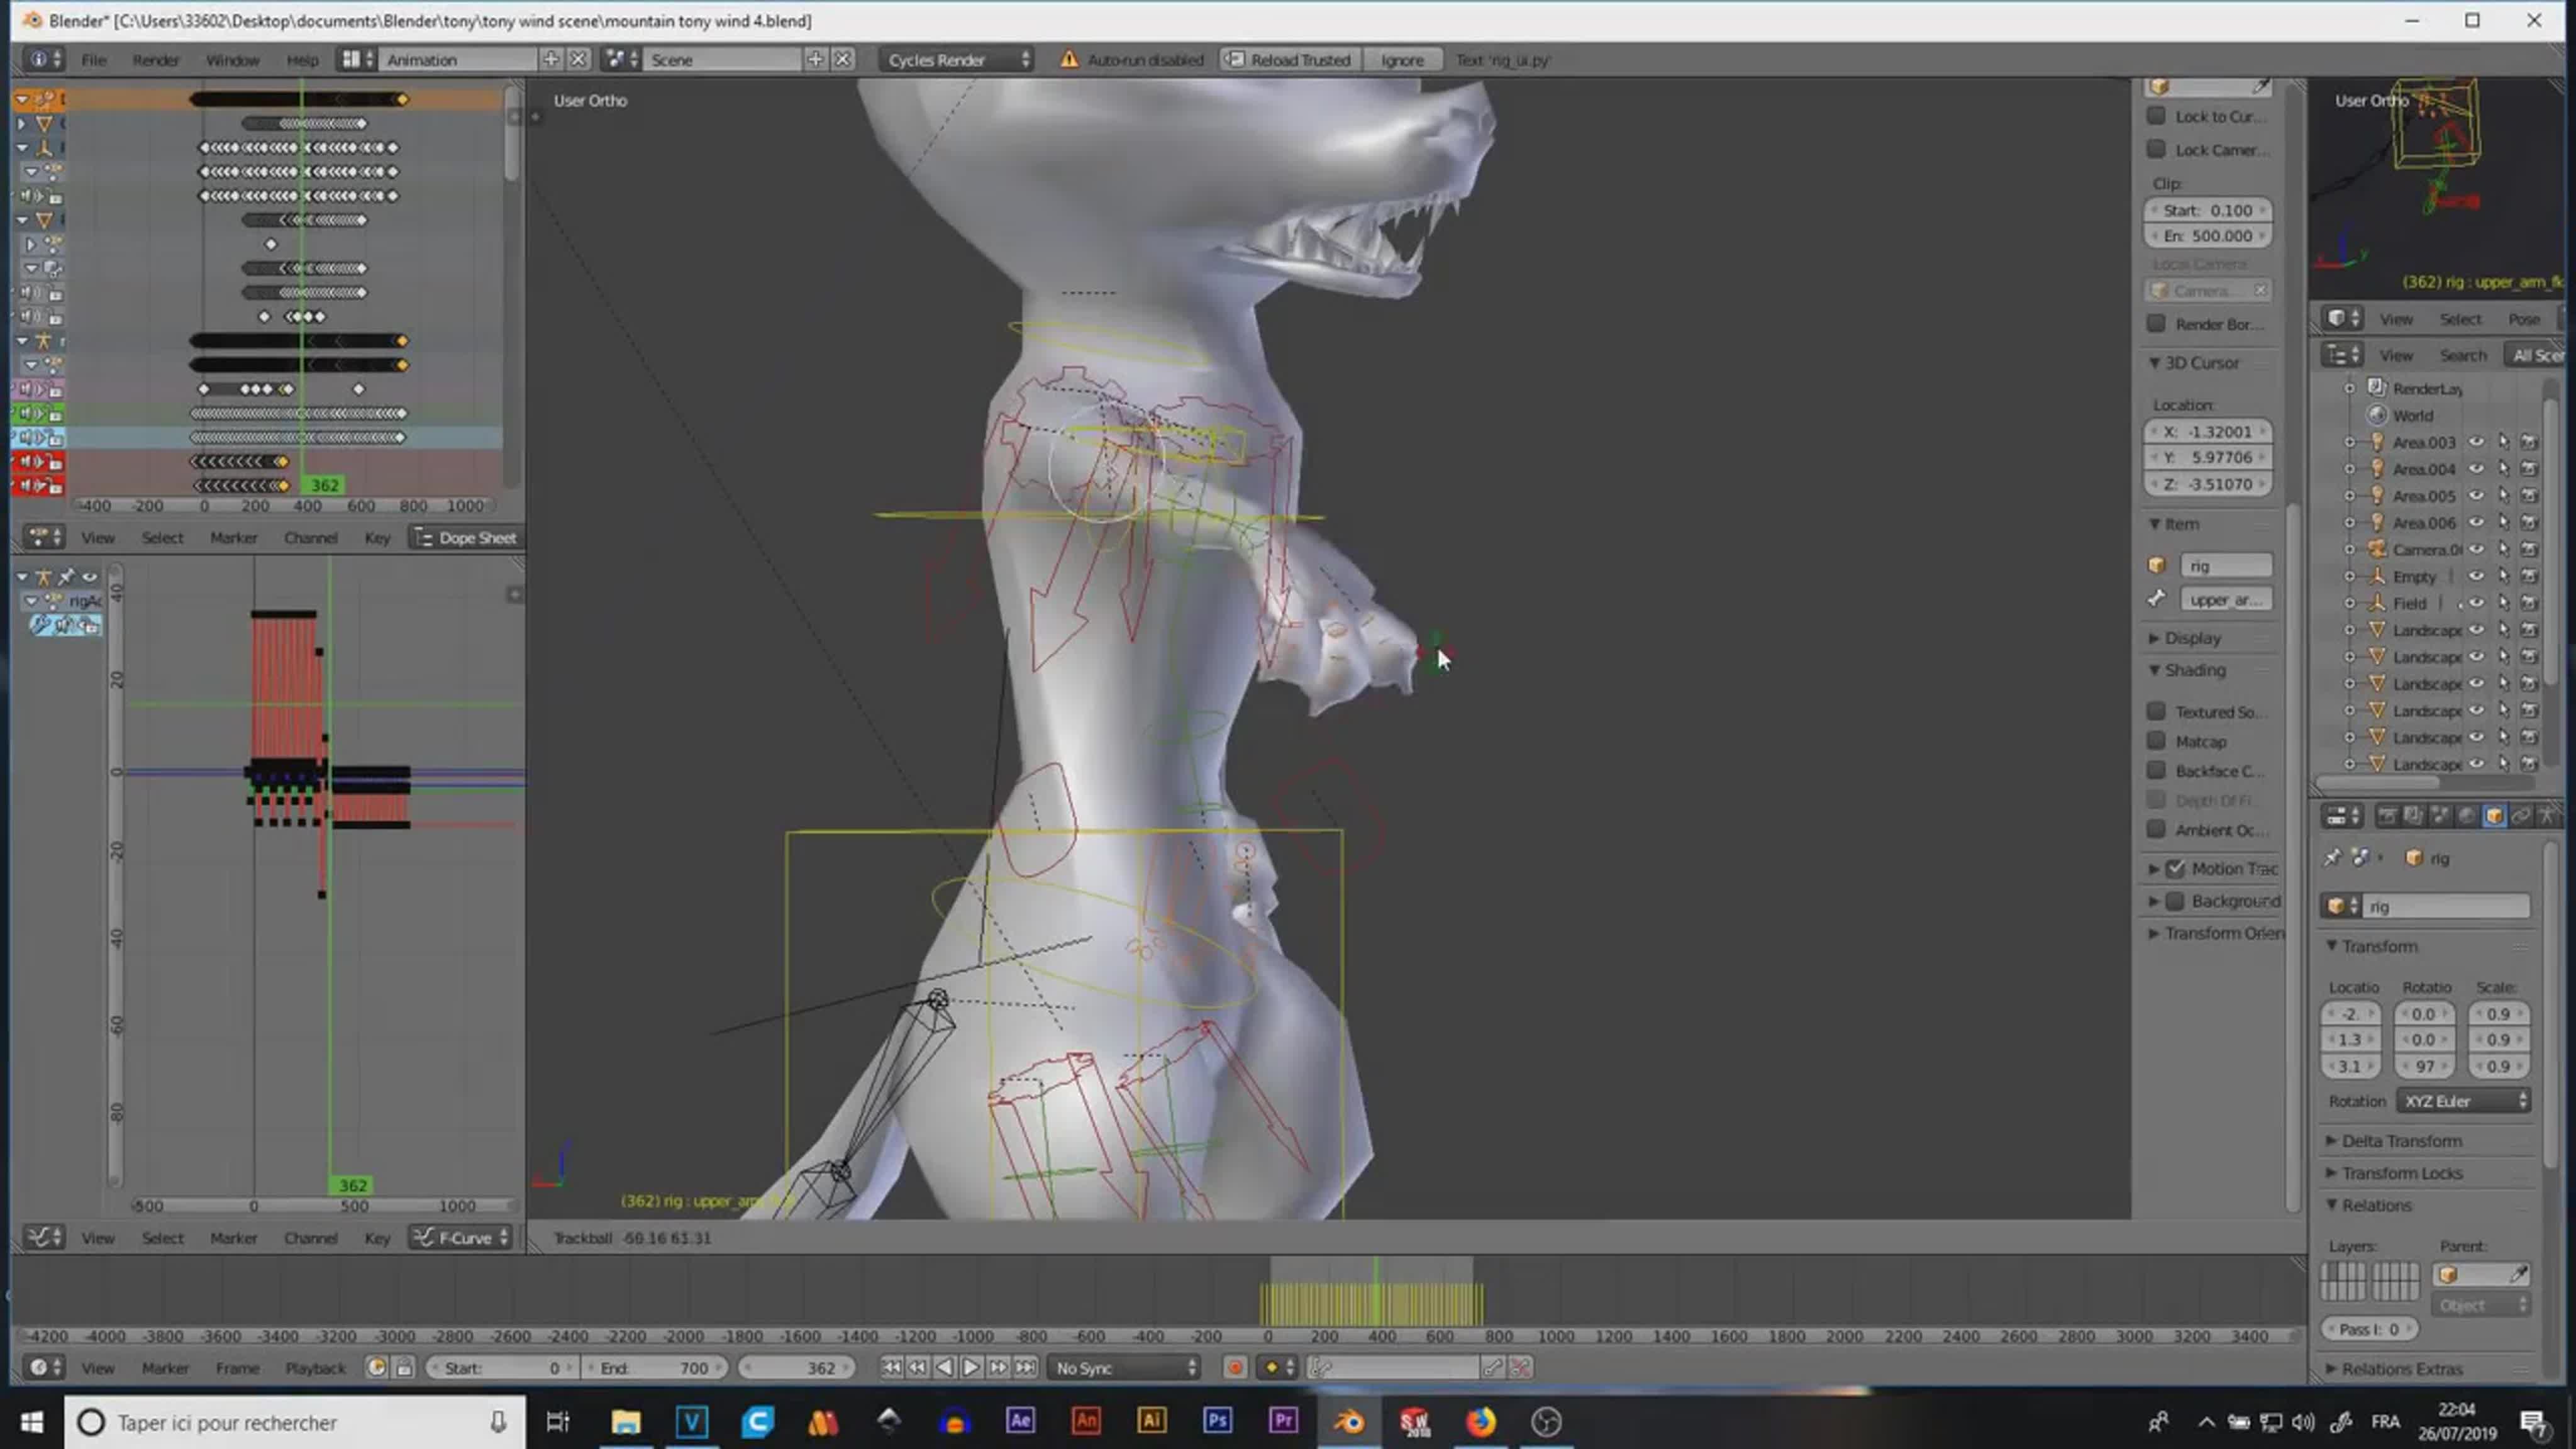Open the Constraints properties tab chain icon

(2521, 817)
